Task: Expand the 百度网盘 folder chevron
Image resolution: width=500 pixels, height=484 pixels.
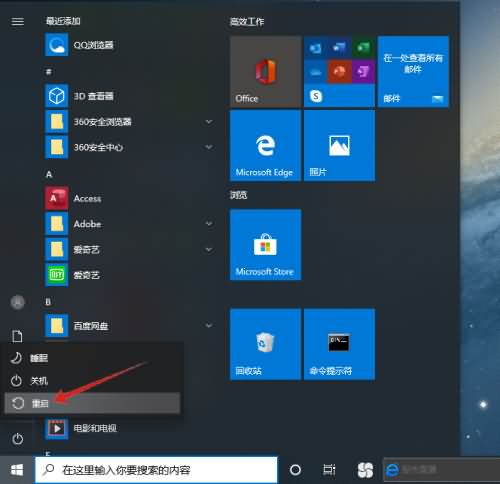Action: [x=209, y=326]
